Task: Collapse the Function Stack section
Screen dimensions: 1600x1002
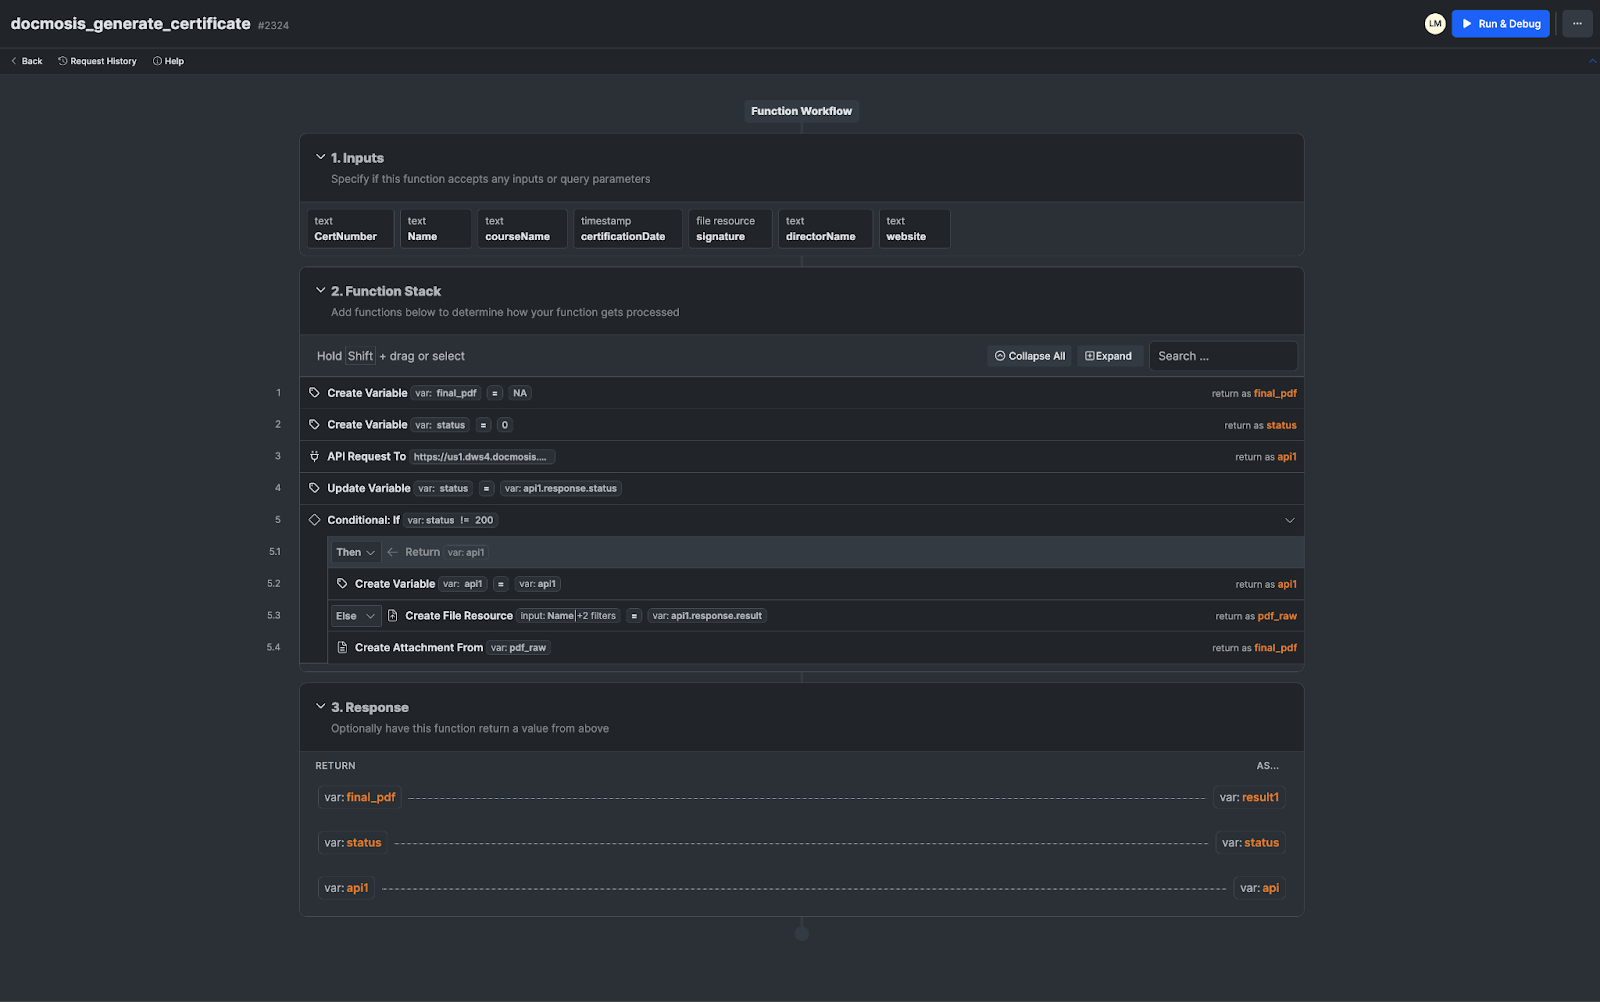Action: tap(321, 290)
